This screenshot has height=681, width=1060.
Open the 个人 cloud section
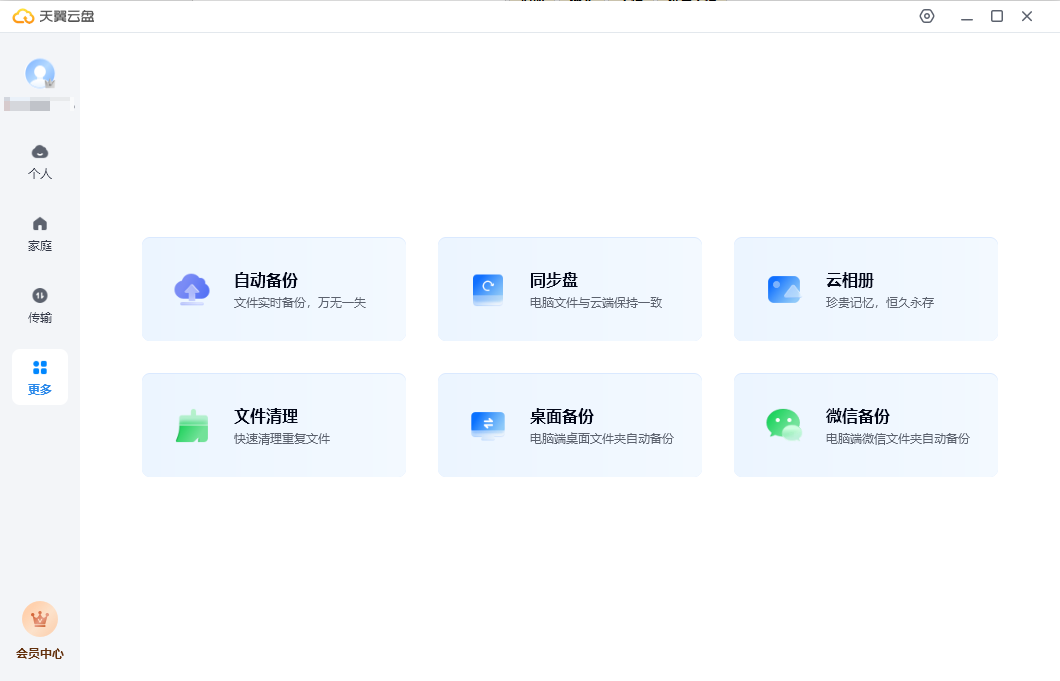(x=40, y=162)
